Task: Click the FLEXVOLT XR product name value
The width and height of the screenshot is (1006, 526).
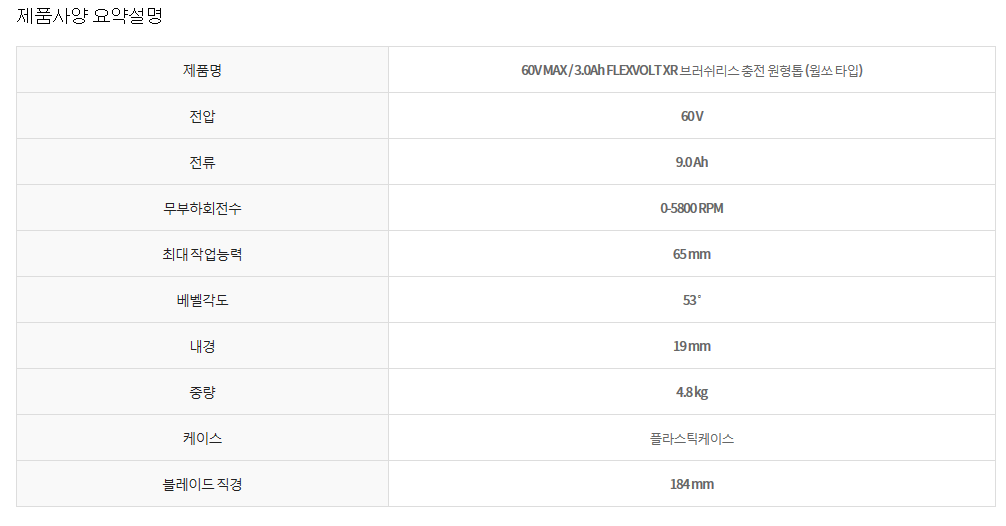Action: (691, 70)
